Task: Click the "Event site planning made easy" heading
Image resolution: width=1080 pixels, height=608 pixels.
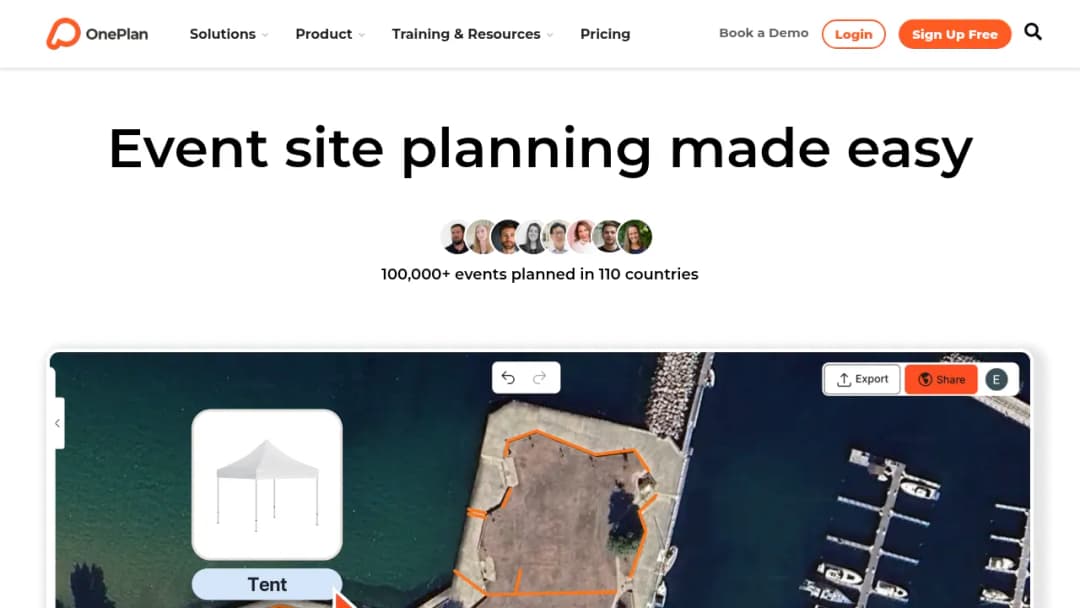Action: [540, 149]
